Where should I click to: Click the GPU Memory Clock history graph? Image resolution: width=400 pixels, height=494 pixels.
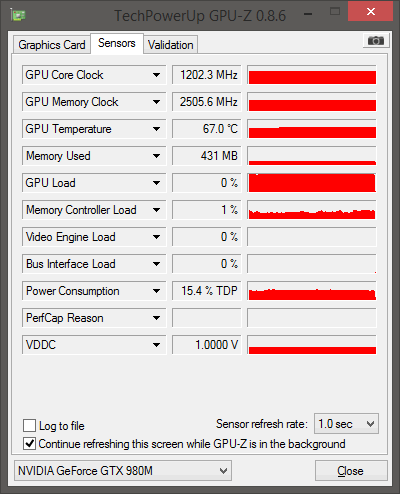pos(312,102)
